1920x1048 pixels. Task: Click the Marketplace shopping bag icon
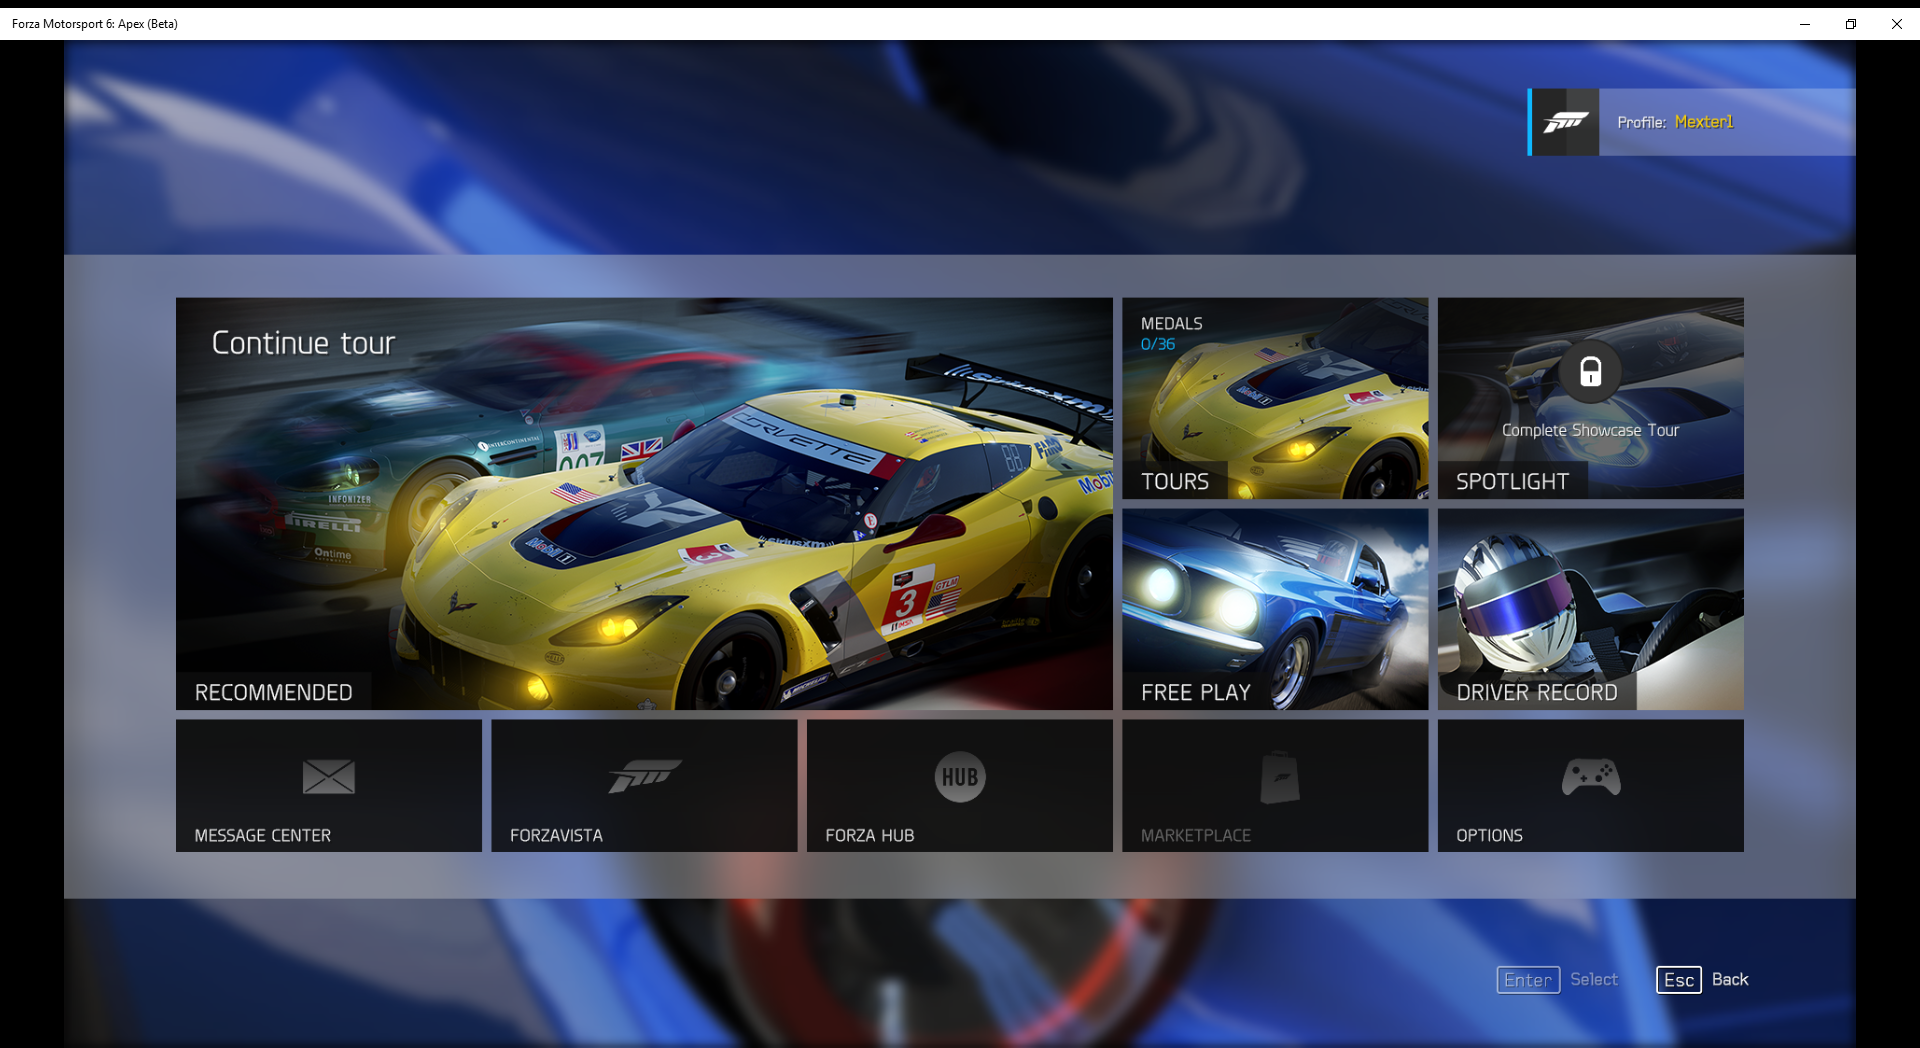coord(1279,777)
